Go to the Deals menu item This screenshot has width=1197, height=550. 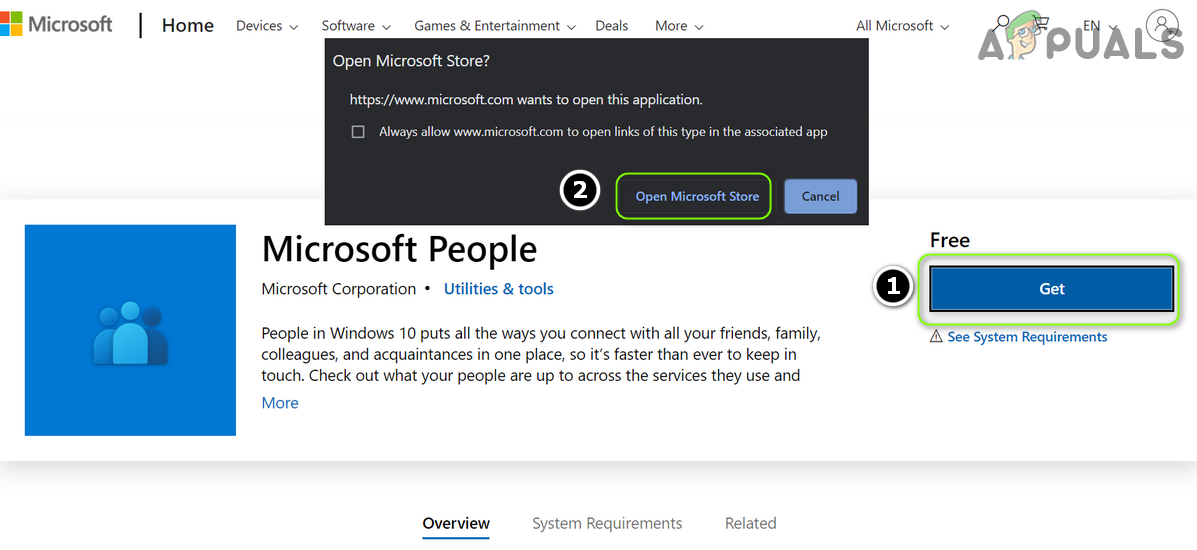[x=611, y=26]
